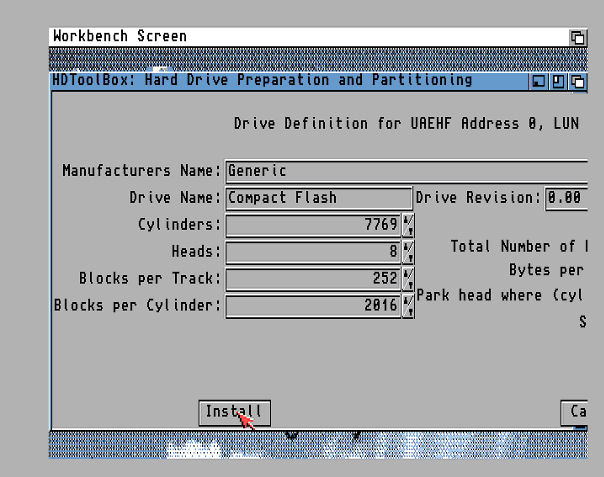Click the partially visible Cancel button
604x477 pixels.
574,413
